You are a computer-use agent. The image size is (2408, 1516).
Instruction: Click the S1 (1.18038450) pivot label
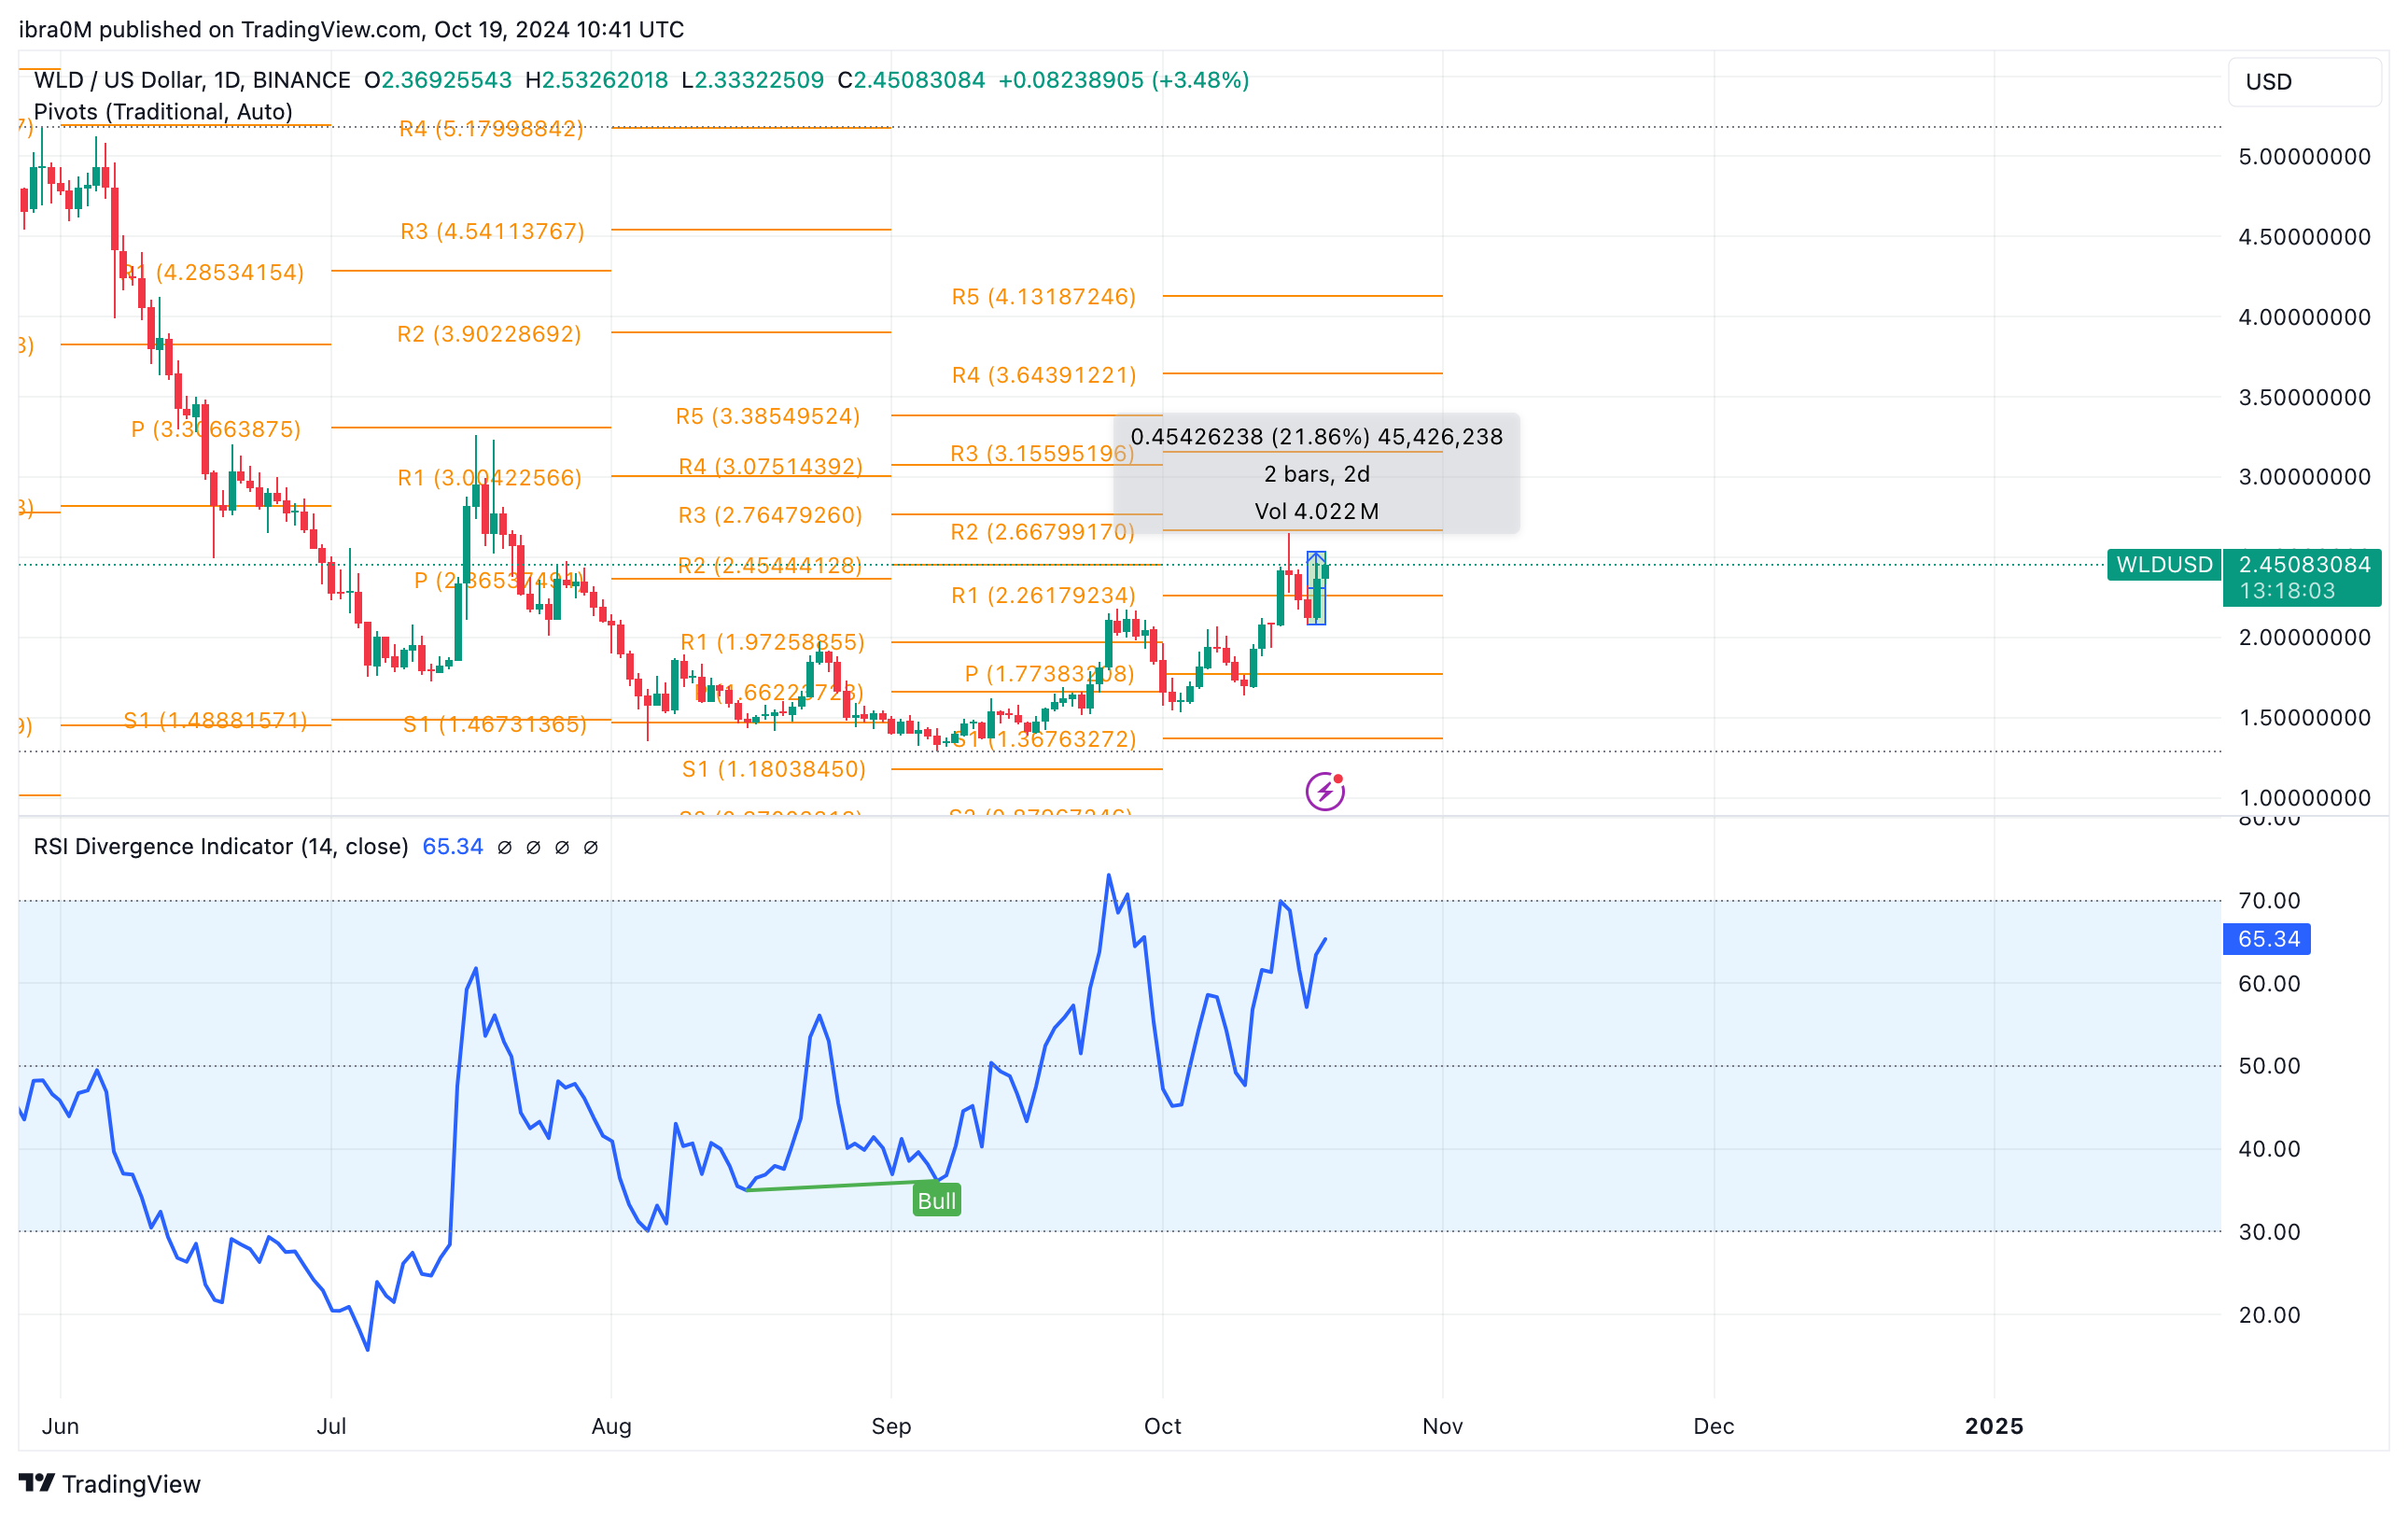click(x=774, y=768)
